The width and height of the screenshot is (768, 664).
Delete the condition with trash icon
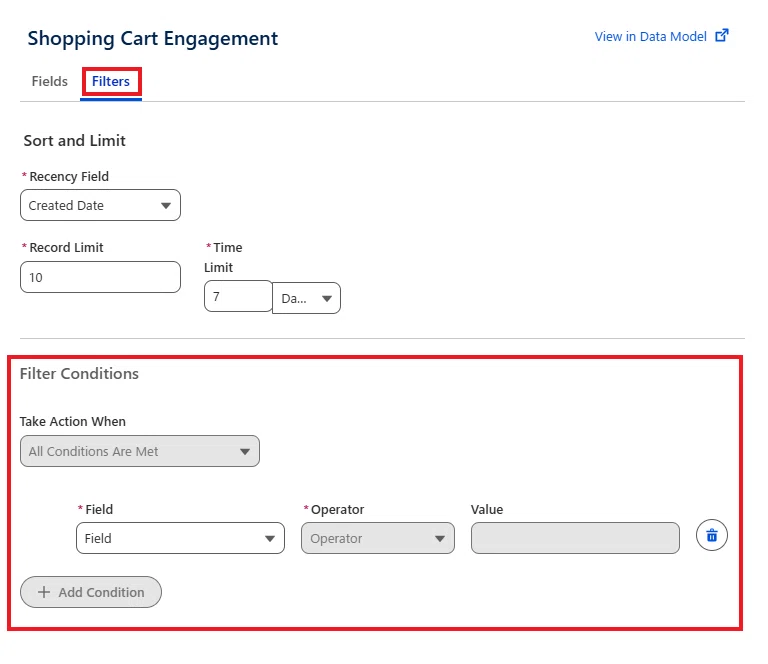point(712,535)
